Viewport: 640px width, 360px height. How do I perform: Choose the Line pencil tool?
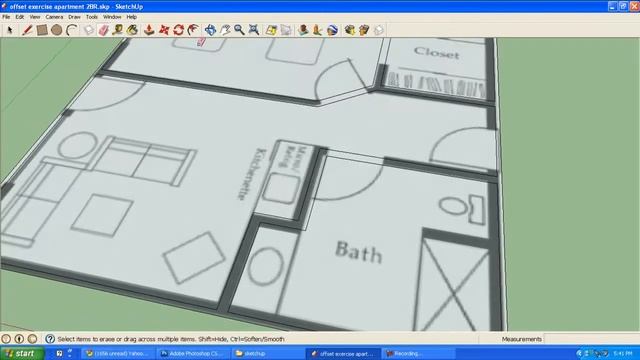[x=27, y=30]
